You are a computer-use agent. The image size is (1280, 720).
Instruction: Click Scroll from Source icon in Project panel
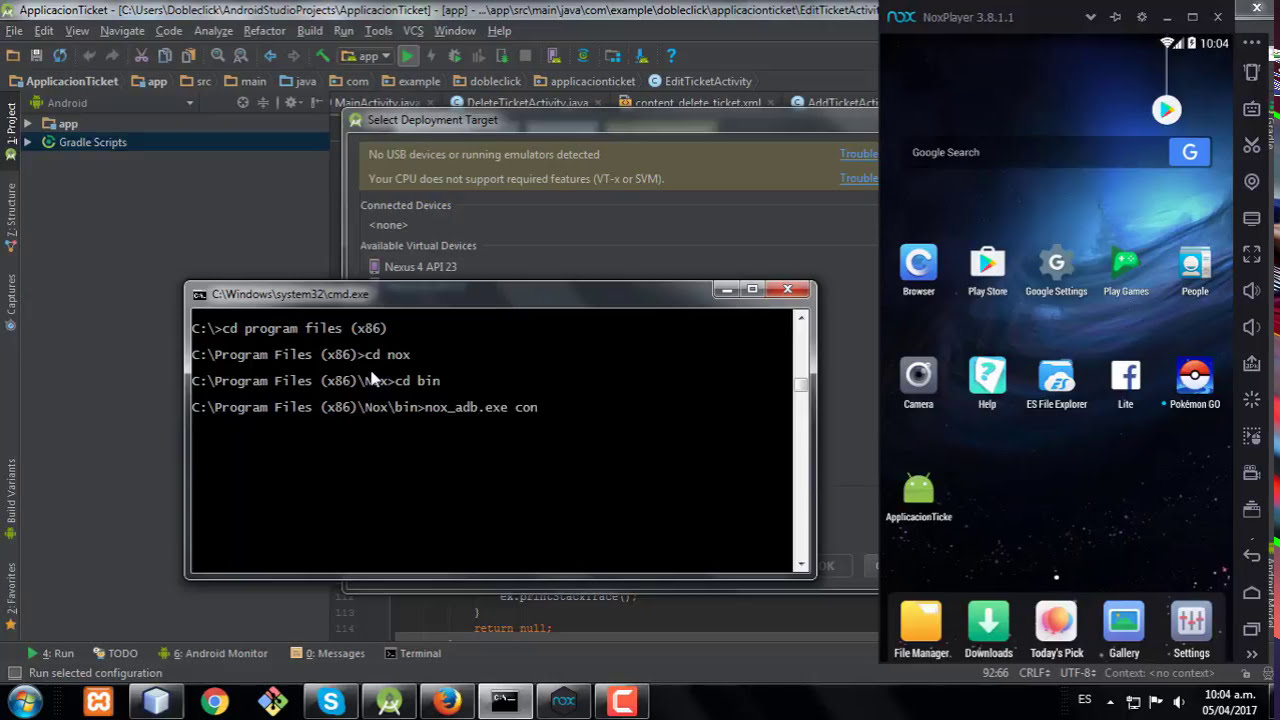[243, 102]
